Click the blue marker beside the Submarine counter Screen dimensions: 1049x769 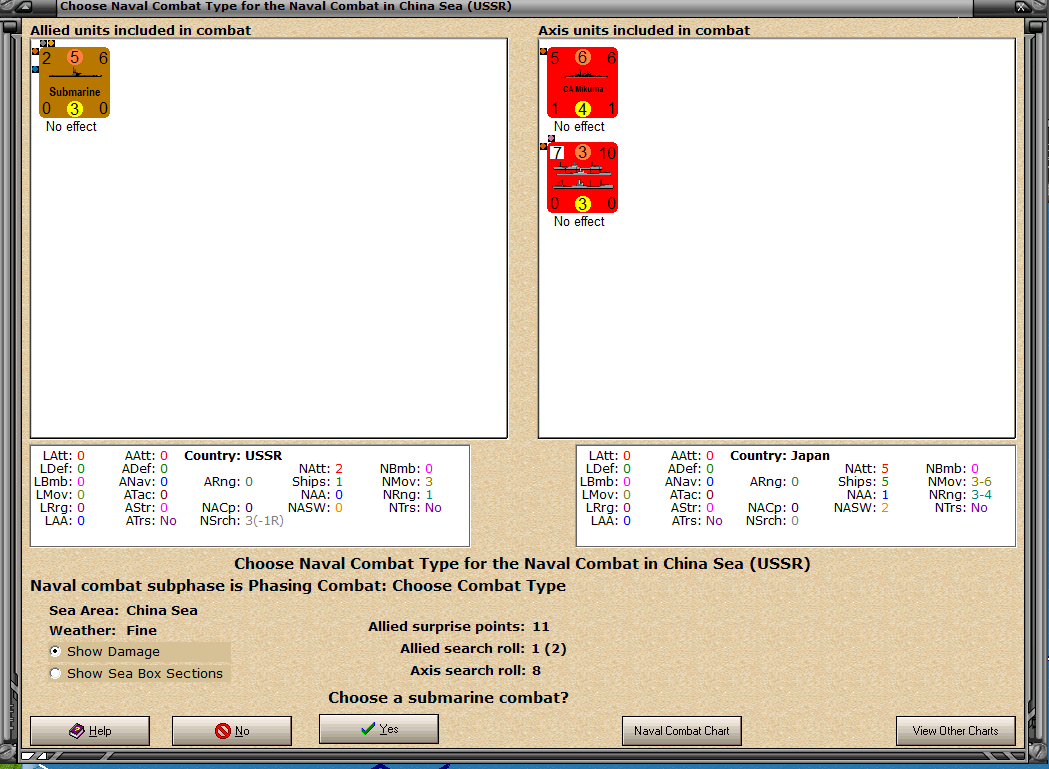click(x=37, y=69)
